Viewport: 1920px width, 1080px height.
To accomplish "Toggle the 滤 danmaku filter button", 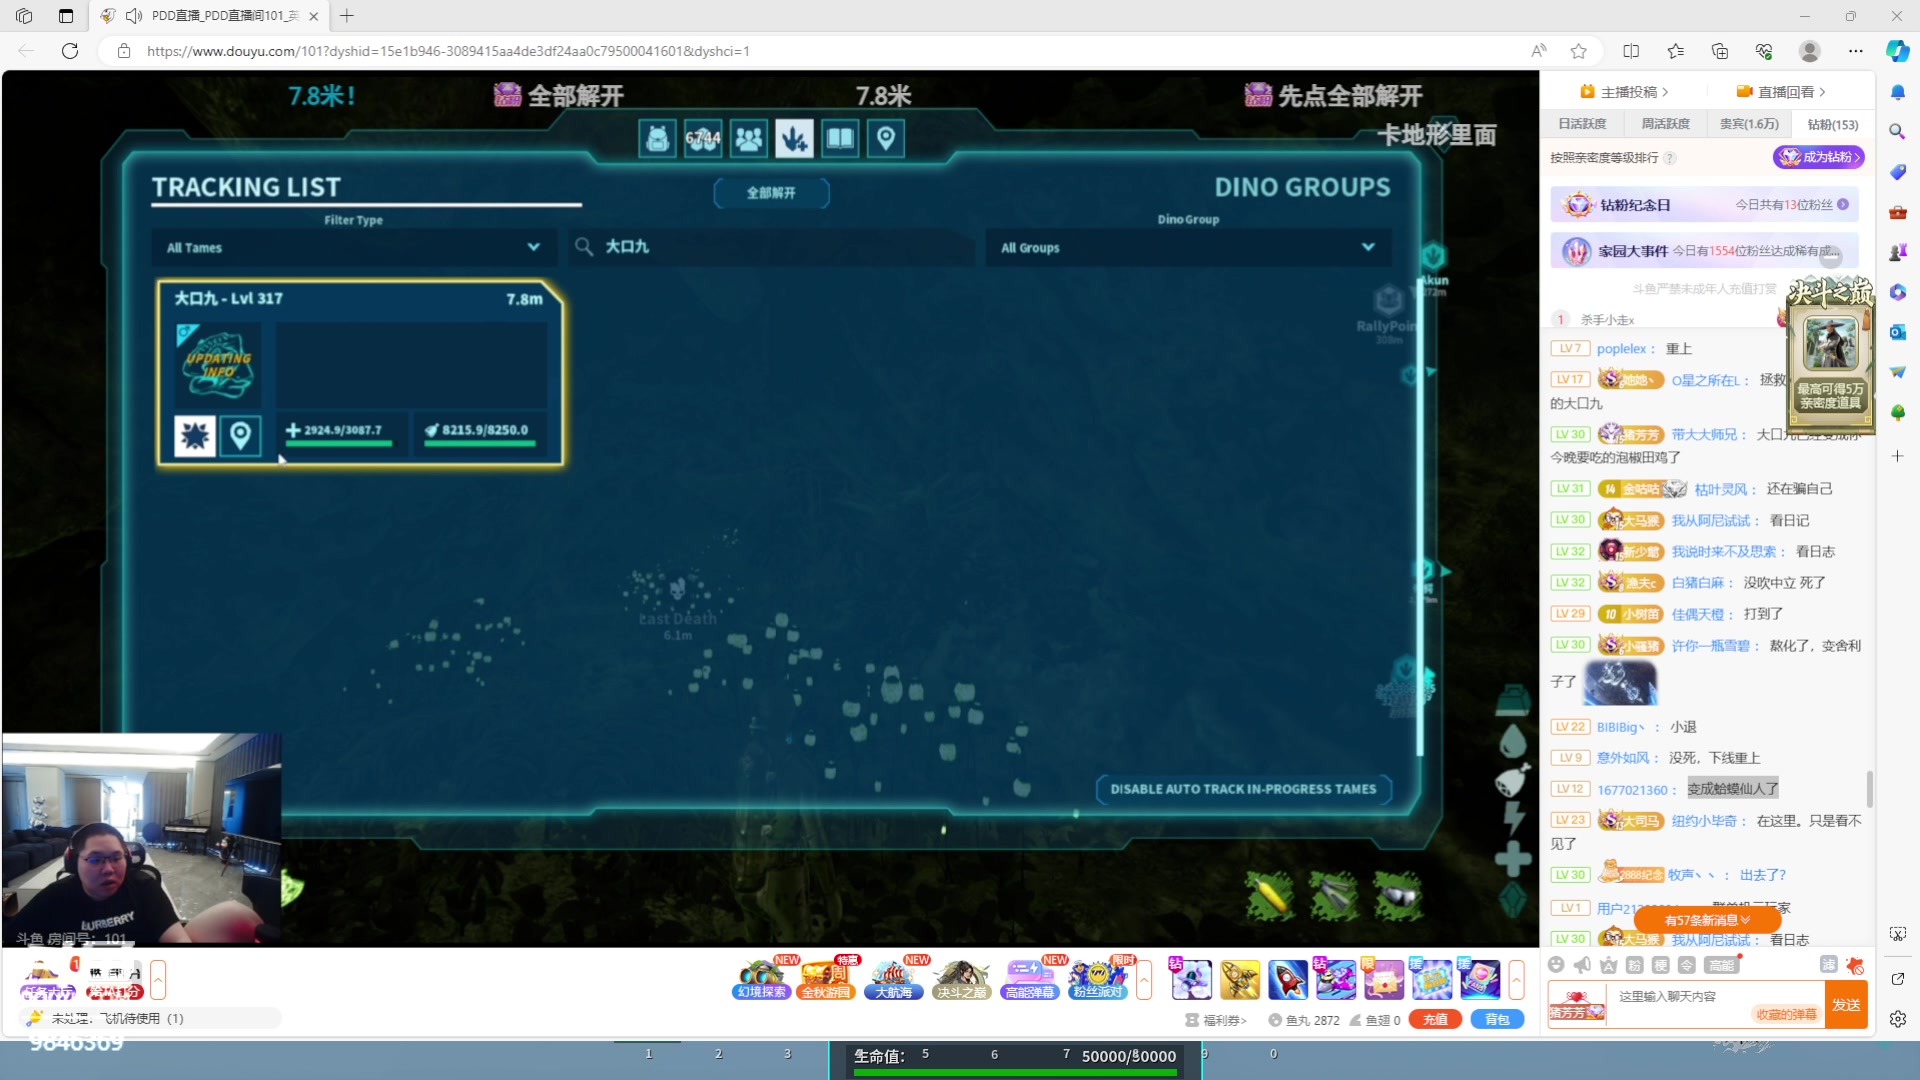I will click(x=1828, y=964).
